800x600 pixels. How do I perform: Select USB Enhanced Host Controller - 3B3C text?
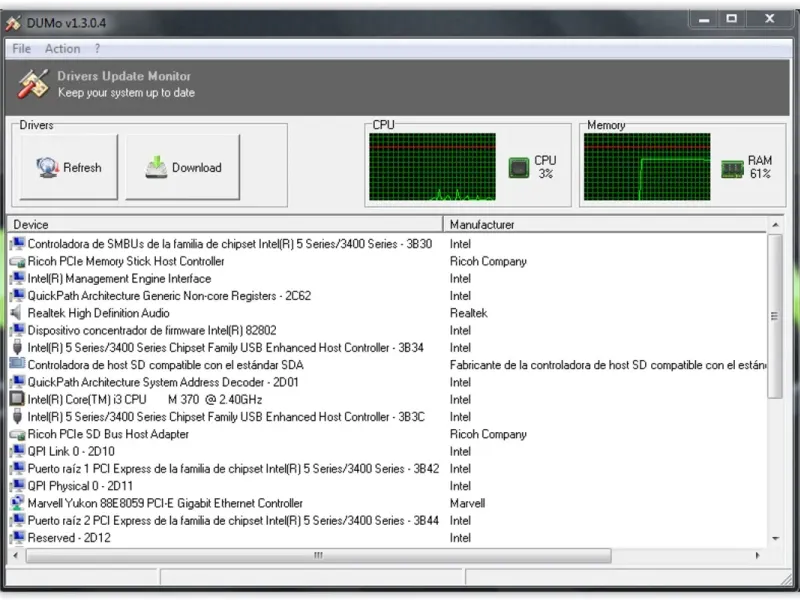[x=226, y=417]
